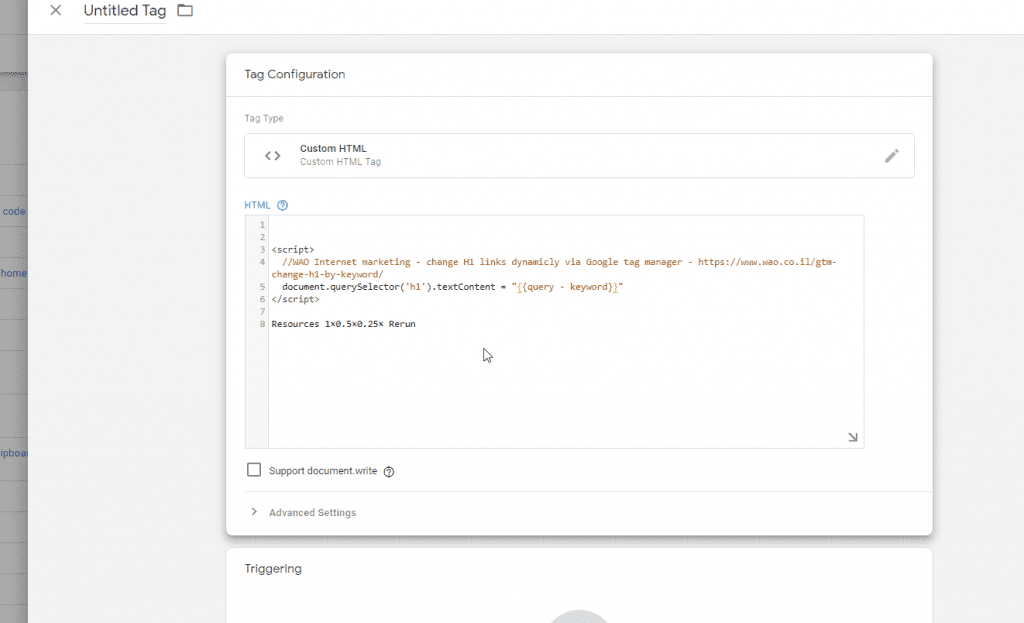The image size is (1024, 623).
Task: Click the Custom HTML code brackets icon
Action: [x=273, y=155]
